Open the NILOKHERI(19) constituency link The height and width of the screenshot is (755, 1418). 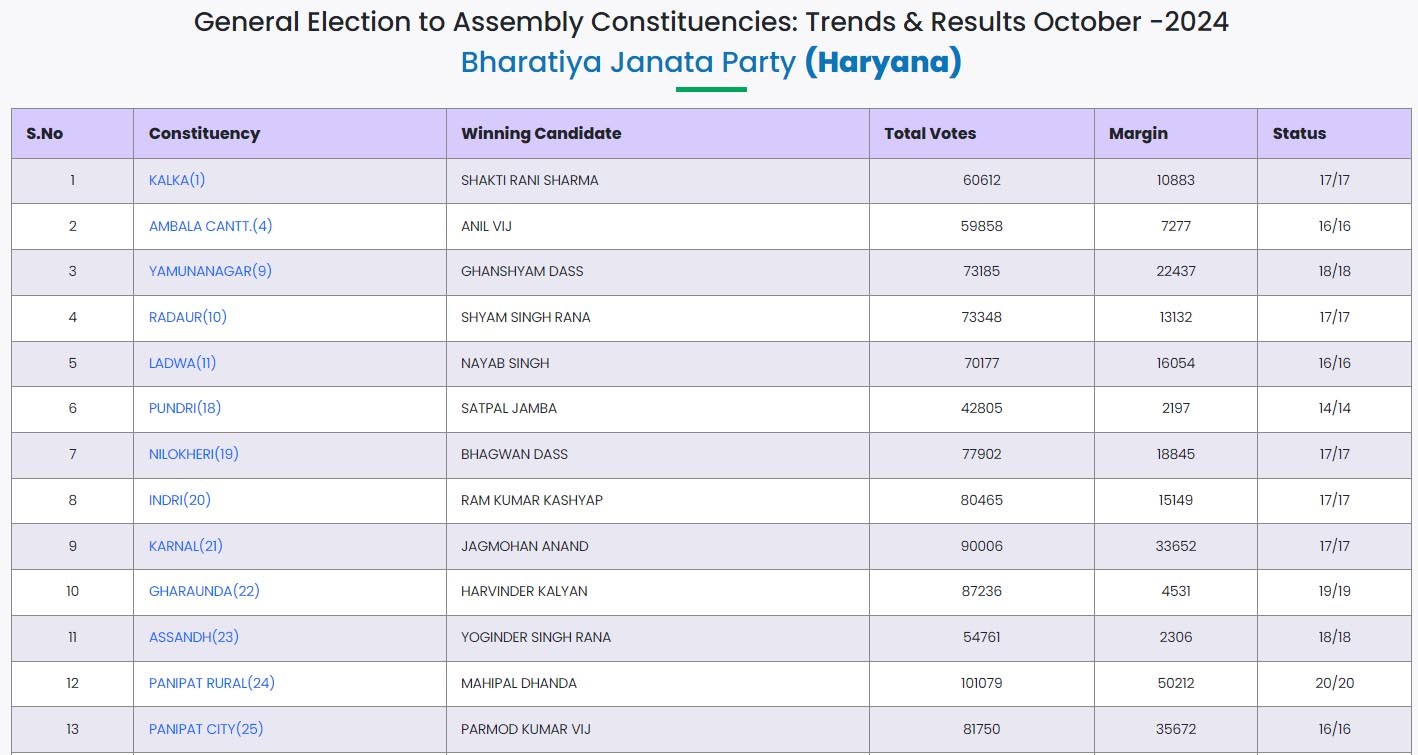(x=194, y=454)
